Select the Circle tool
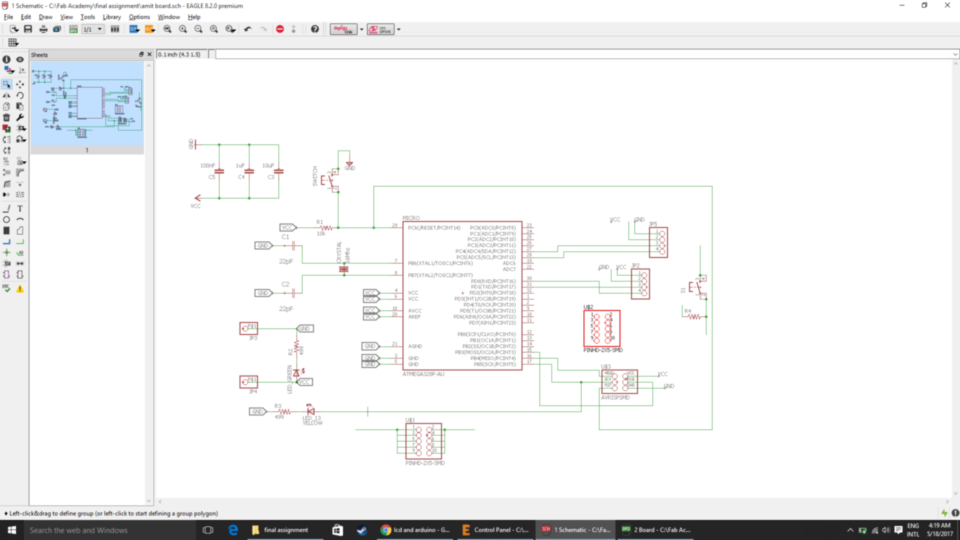The height and width of the screenshot is (540, 960). [7, 220]
